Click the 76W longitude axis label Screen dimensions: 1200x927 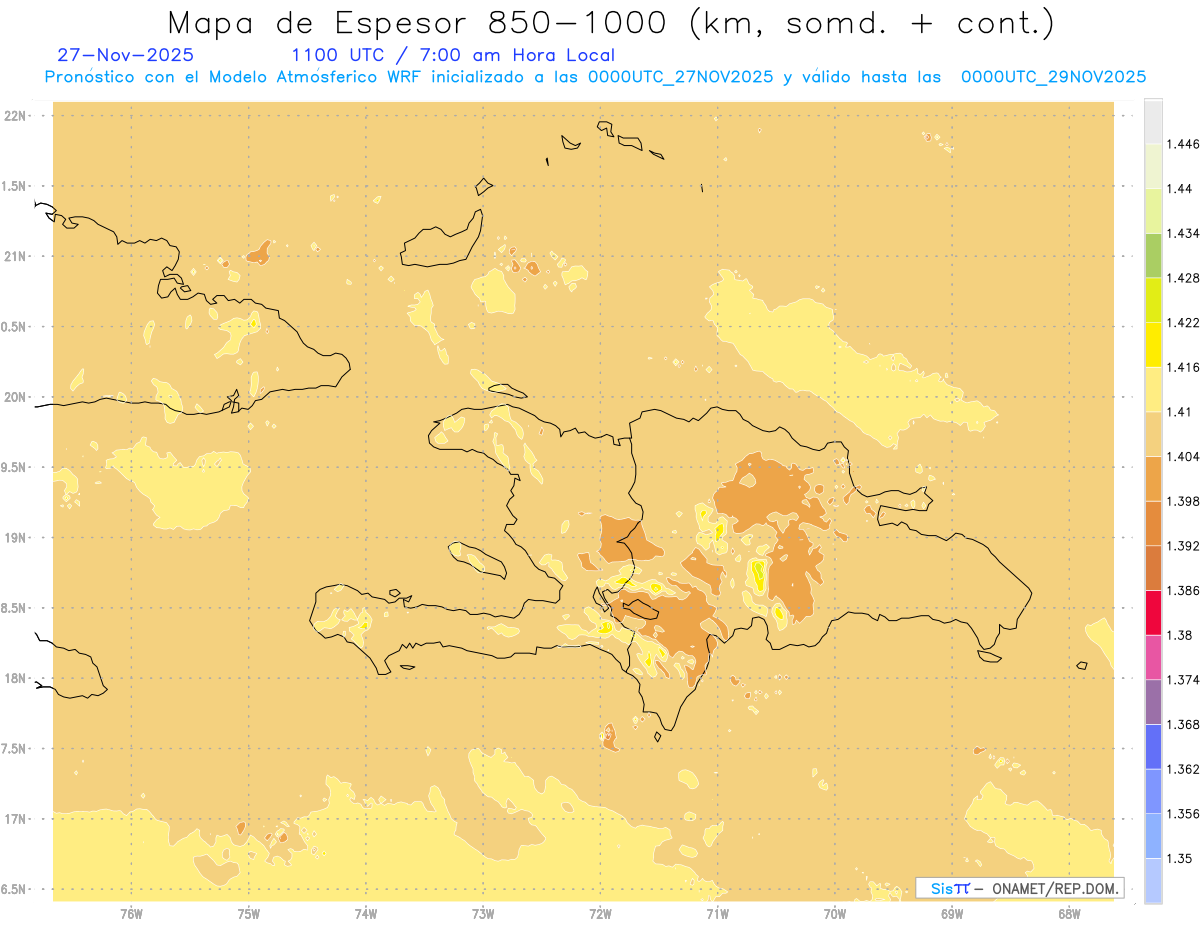131,913
